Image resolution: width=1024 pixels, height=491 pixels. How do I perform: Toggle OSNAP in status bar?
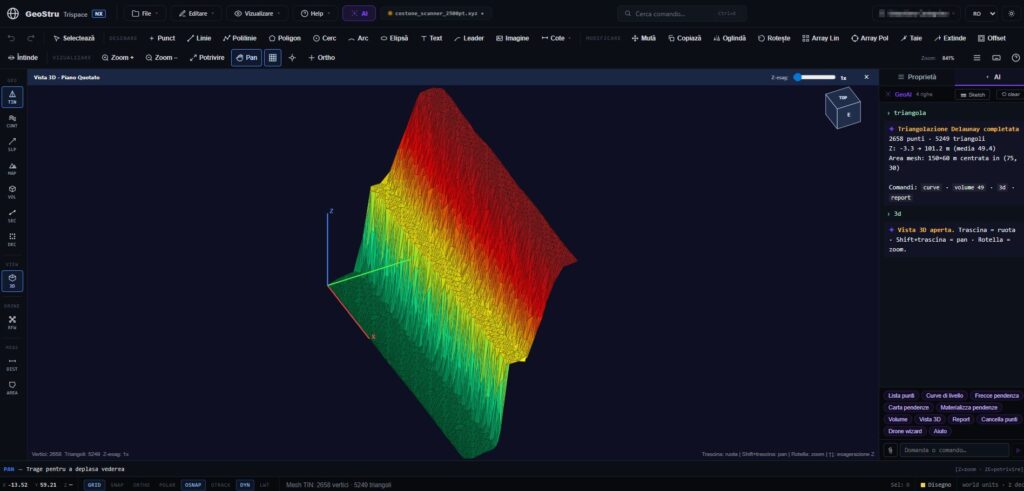pos(193,485)
